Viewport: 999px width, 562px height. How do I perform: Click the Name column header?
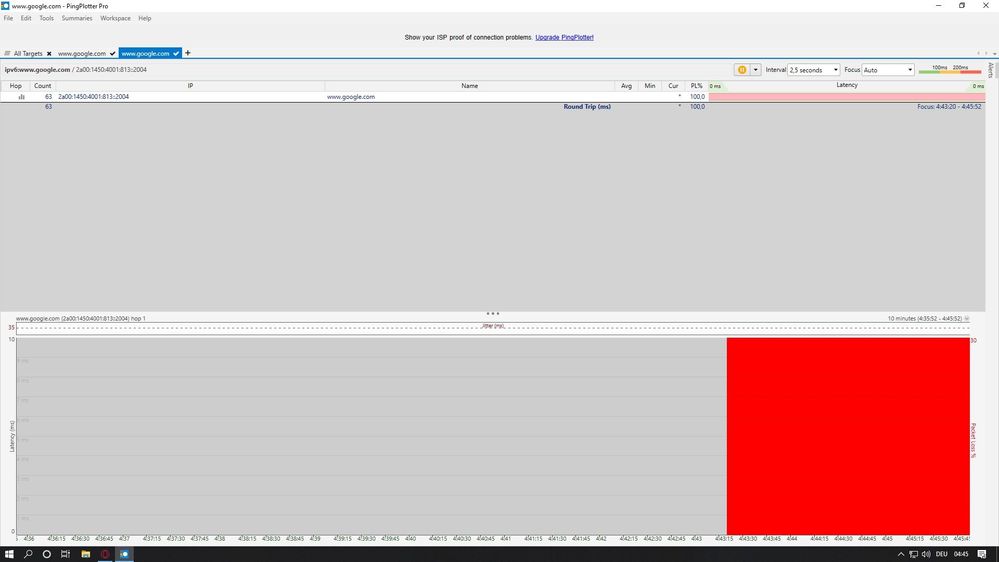click(470, 86)
